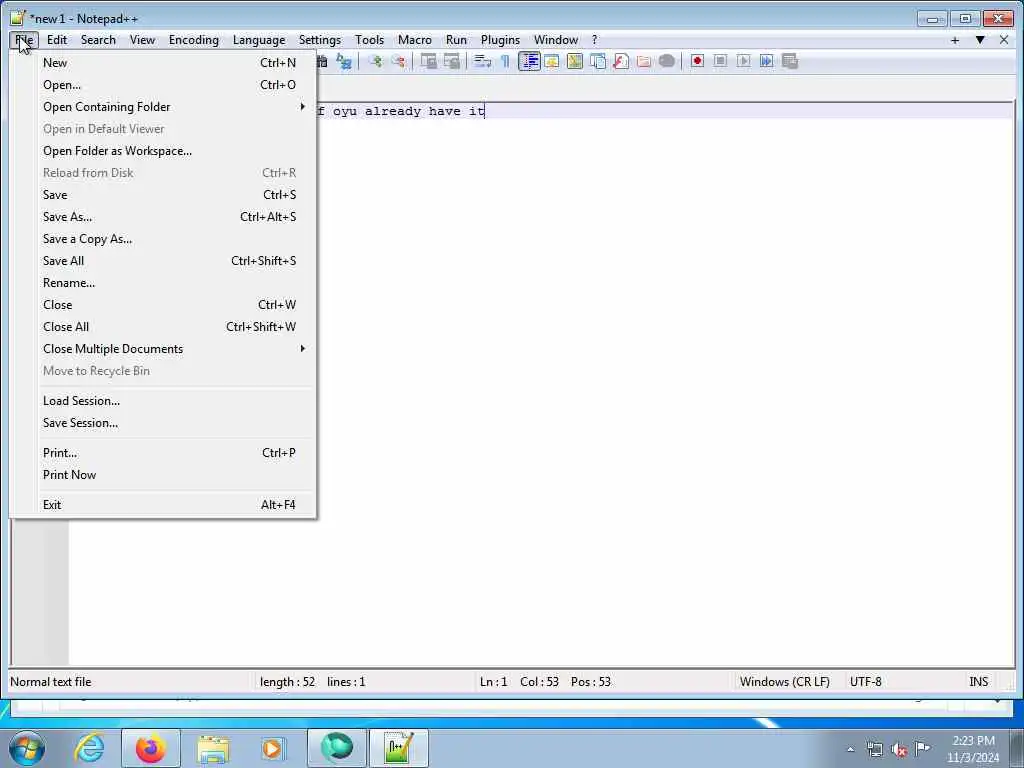The width and height of the screenshot is (1024, 768).
Task: Open the Search menu
Action: pyautogui.click(x=98, y=40)
